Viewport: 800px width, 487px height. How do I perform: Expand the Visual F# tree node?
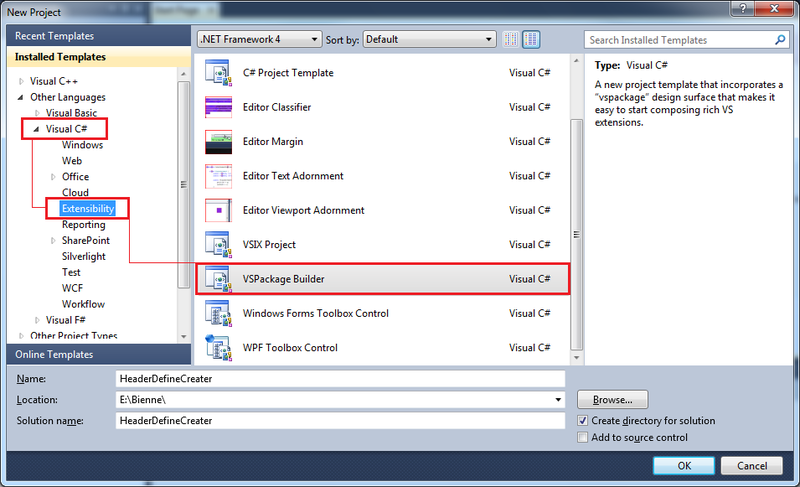(37, 320)
